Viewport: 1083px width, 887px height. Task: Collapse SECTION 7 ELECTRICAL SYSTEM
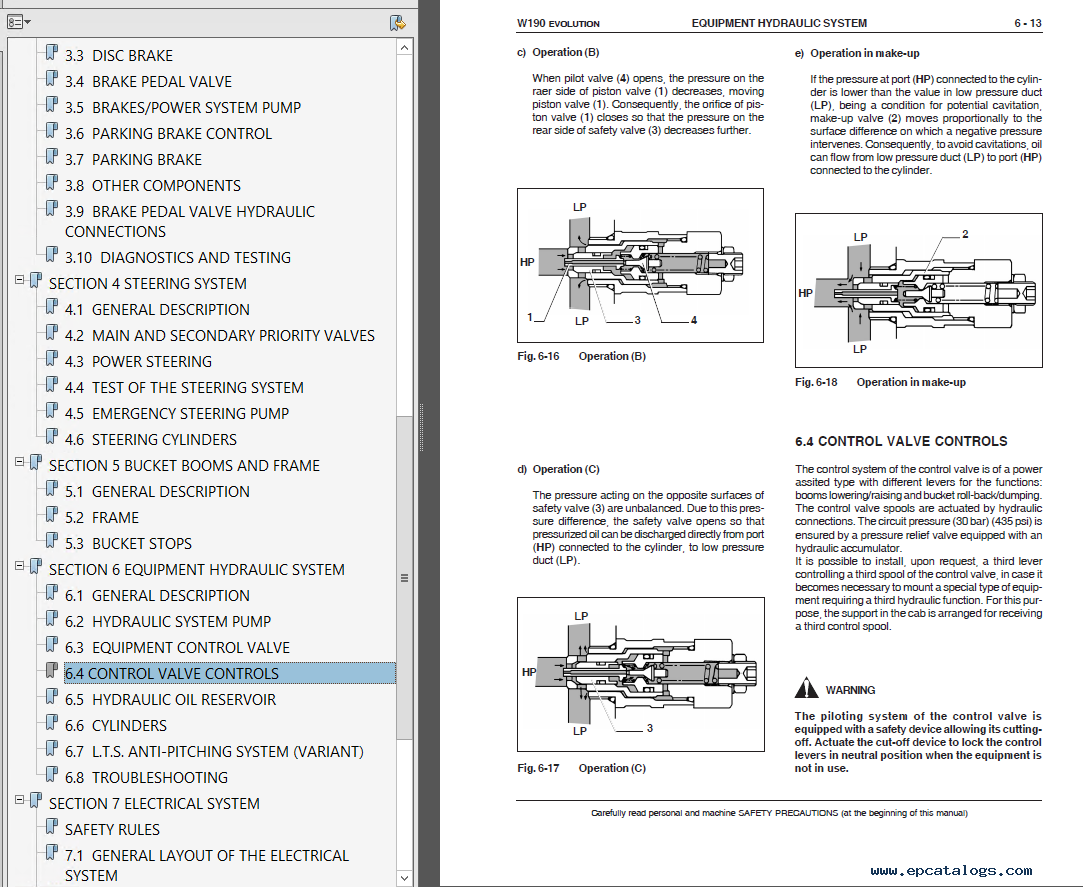coord(19,800)
